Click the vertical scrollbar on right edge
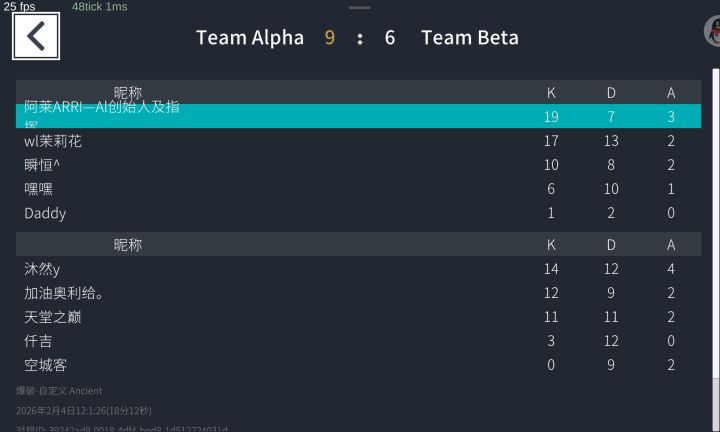720x432 pixels. point(716,224)
